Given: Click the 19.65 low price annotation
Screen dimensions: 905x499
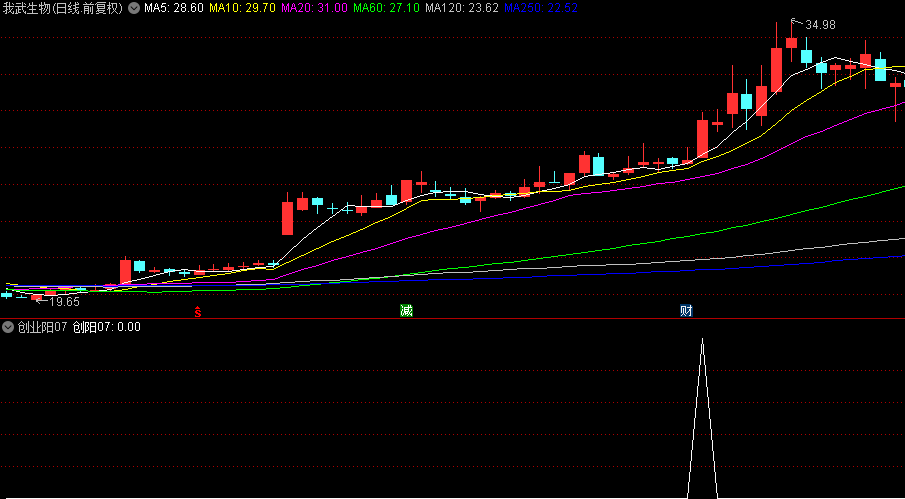Looking at the screenshot, I should [x=64, y=302].
